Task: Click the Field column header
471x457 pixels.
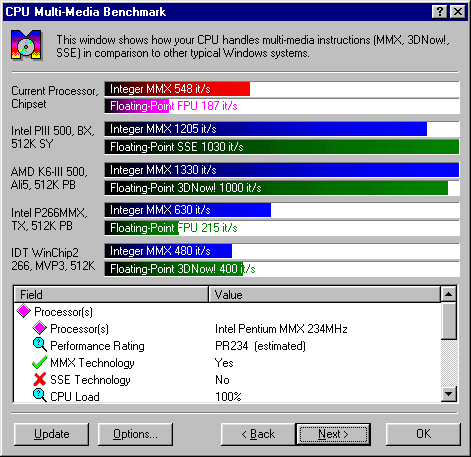Action: click(111, 294)
